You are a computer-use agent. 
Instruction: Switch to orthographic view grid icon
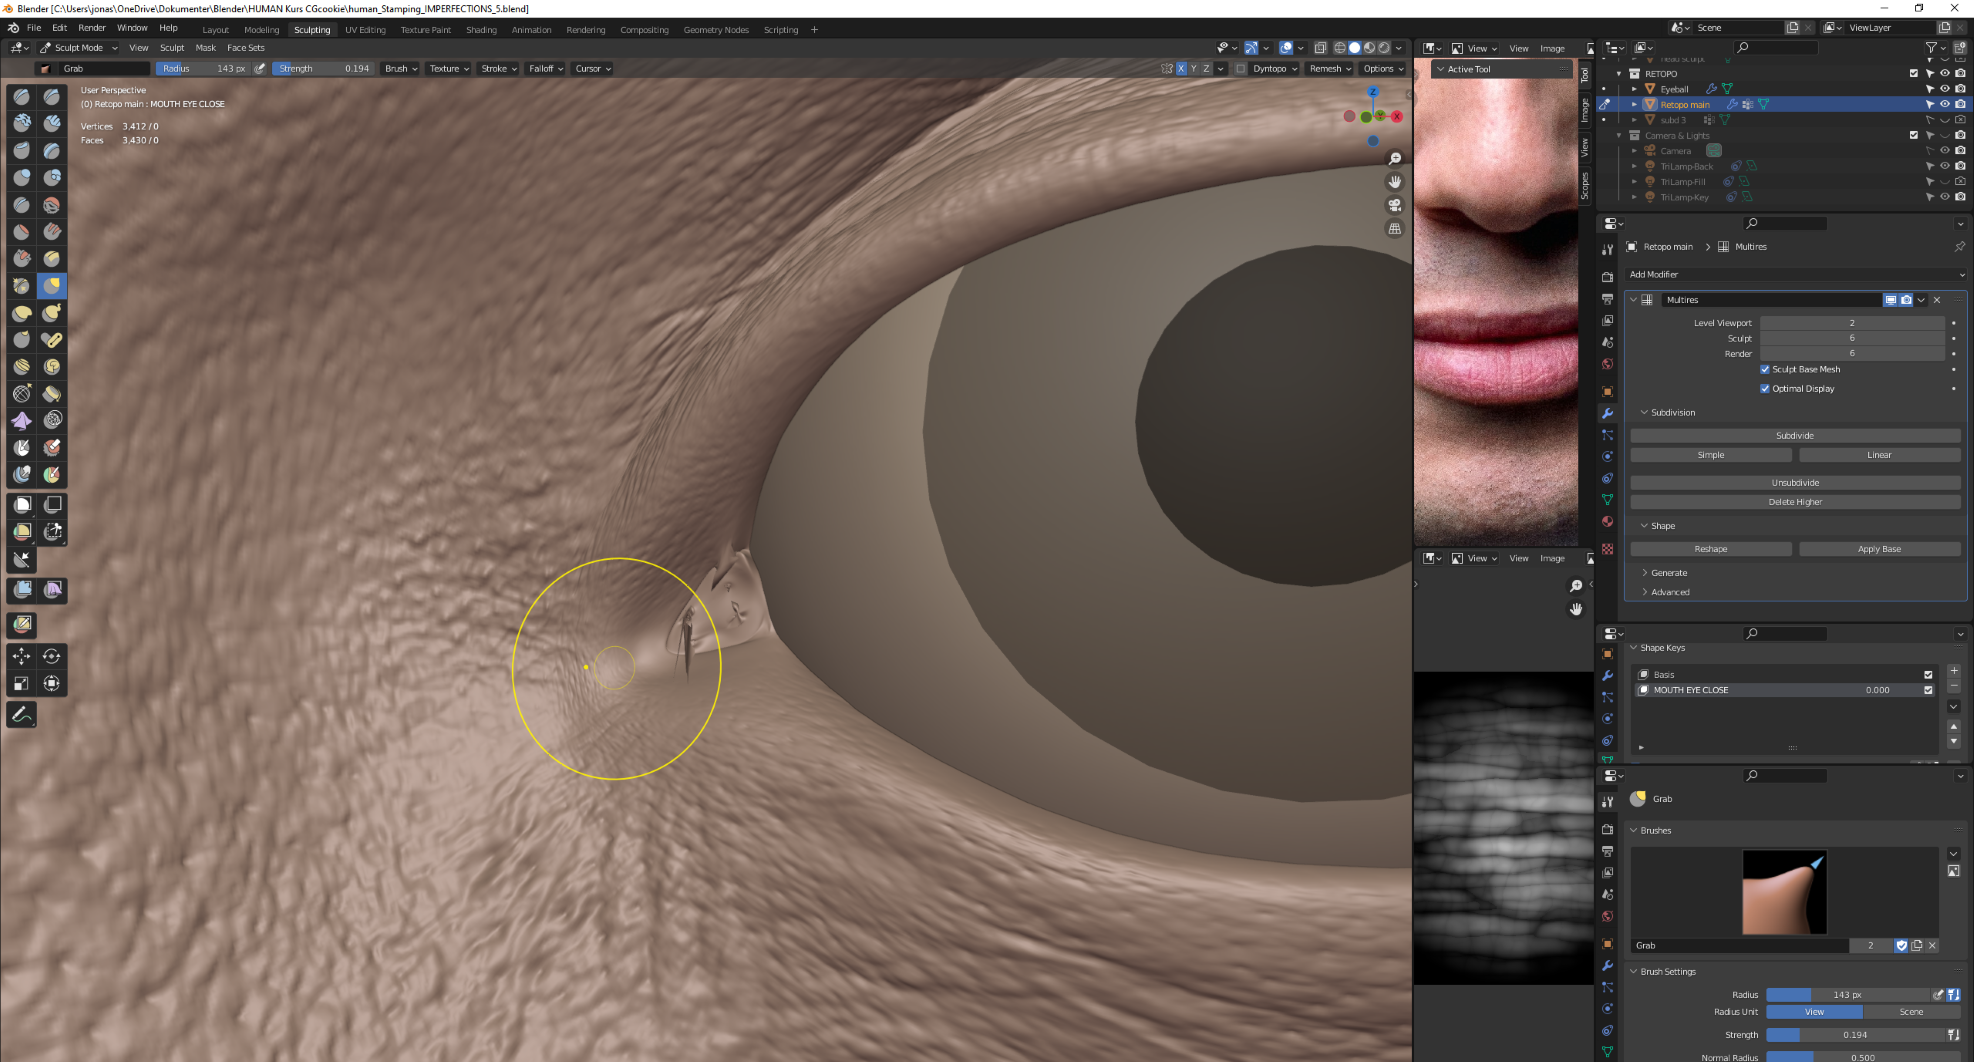click(1395, 229)
